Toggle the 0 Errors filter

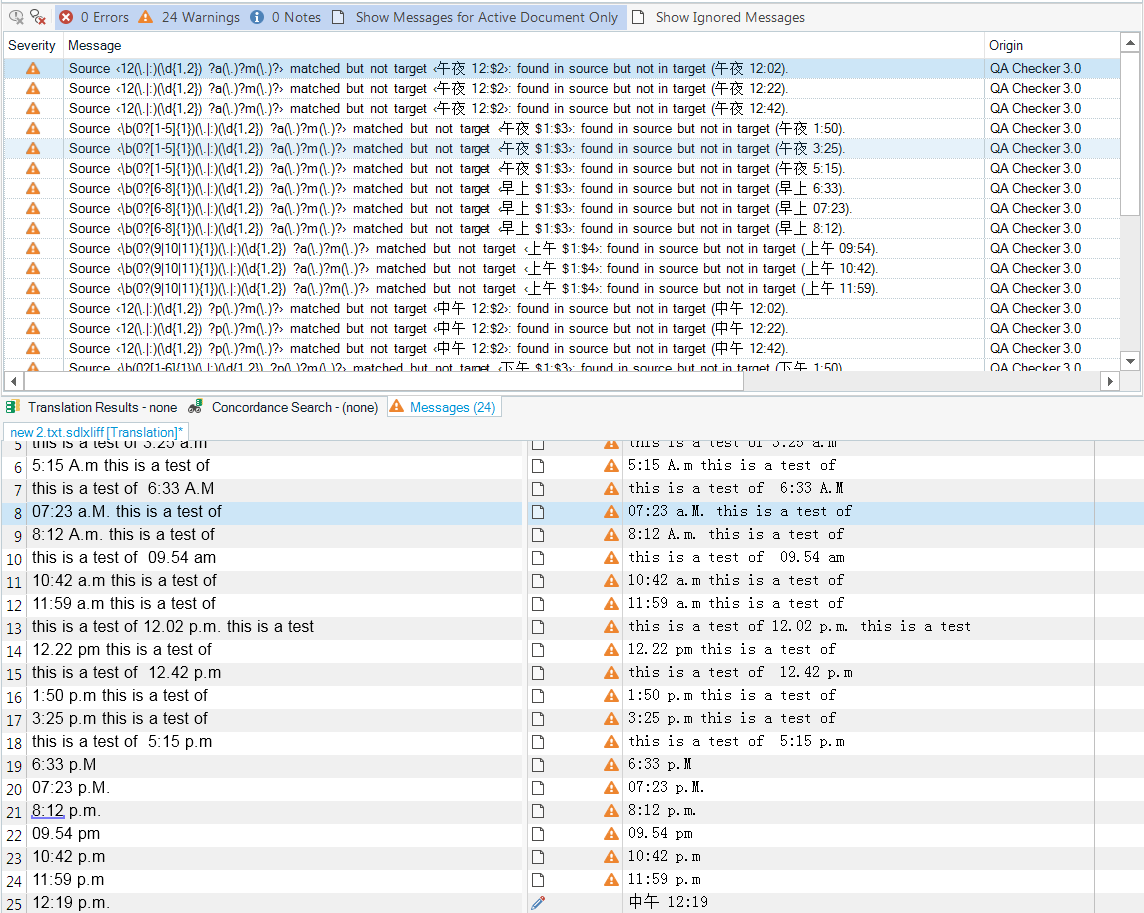click(94, 17)
